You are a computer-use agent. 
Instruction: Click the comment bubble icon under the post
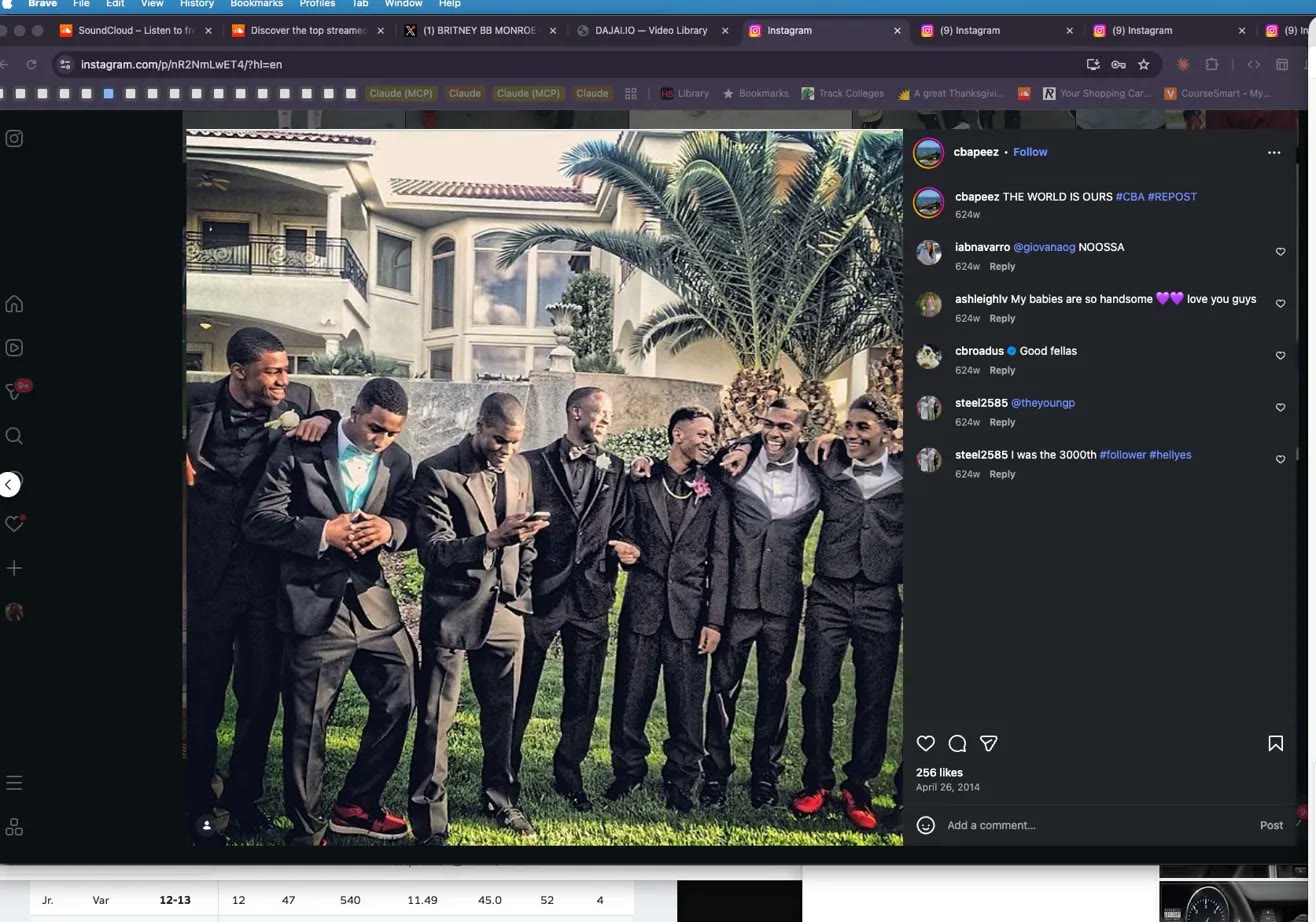point(957,743)
